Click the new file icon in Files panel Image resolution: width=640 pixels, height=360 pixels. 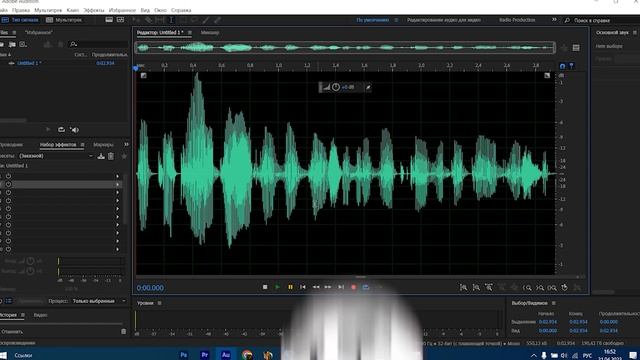click(x=23, y=44)
